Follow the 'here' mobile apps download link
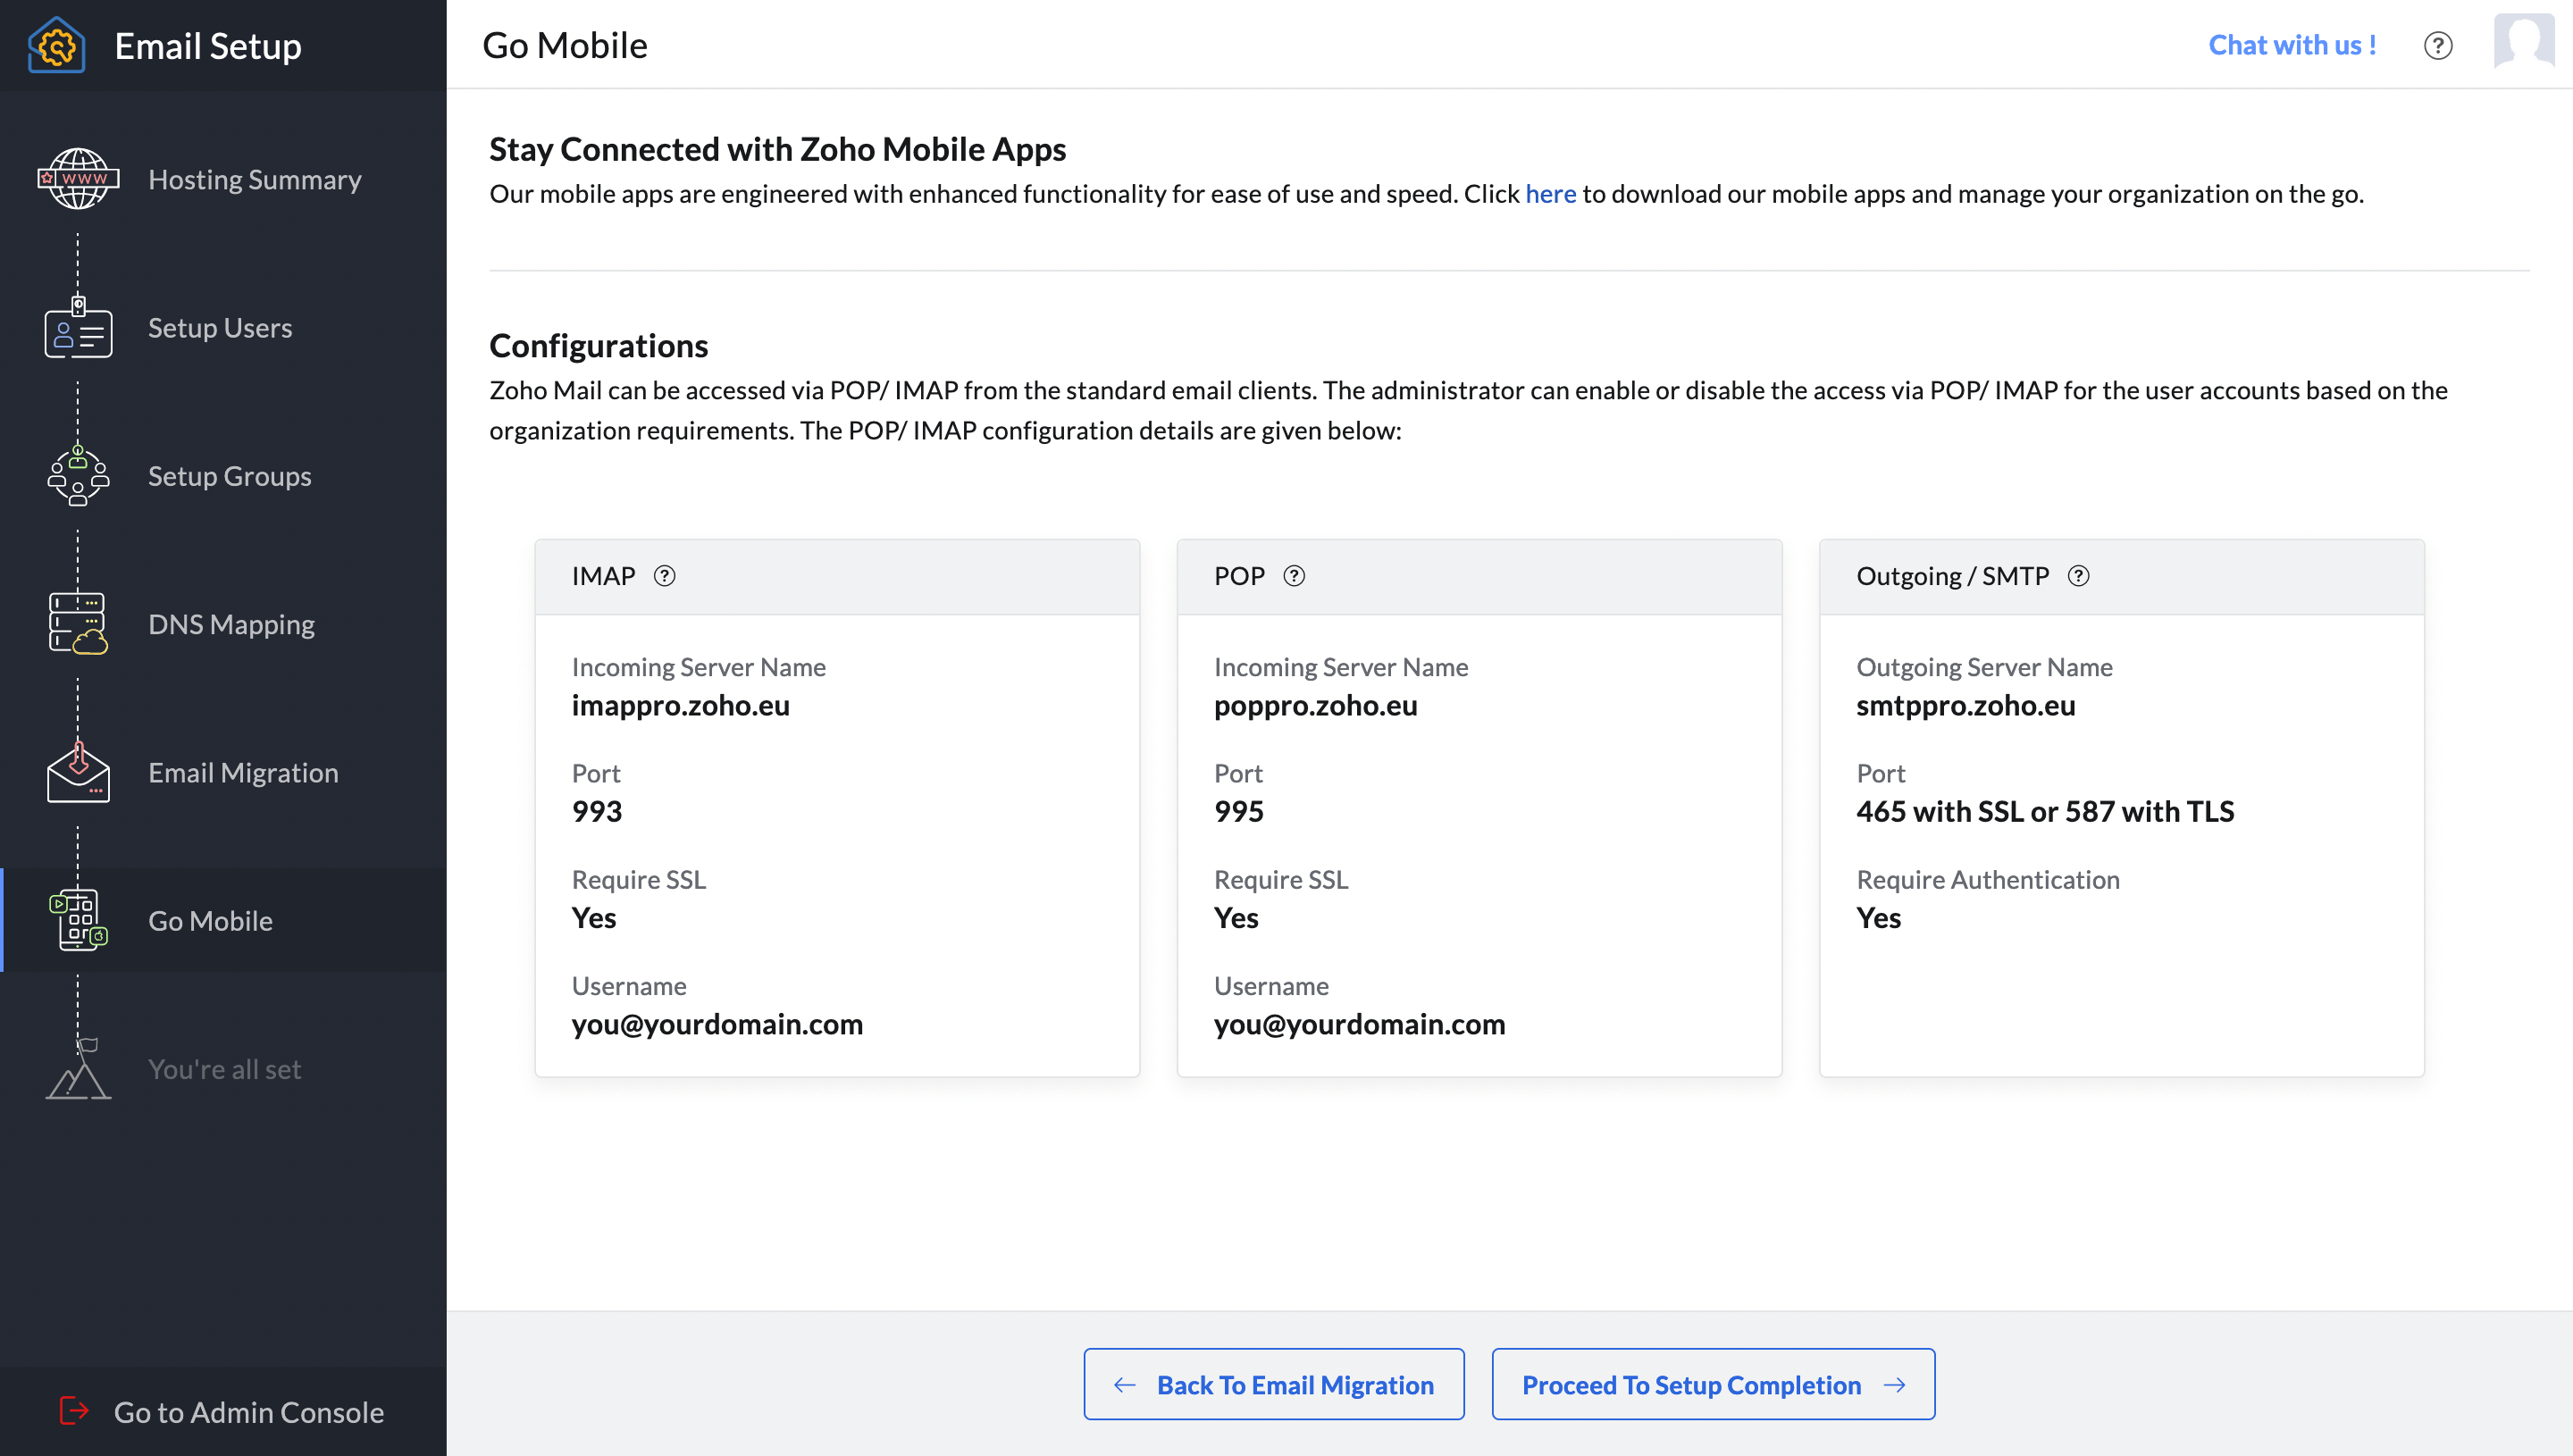 (x=1550, y=193)
